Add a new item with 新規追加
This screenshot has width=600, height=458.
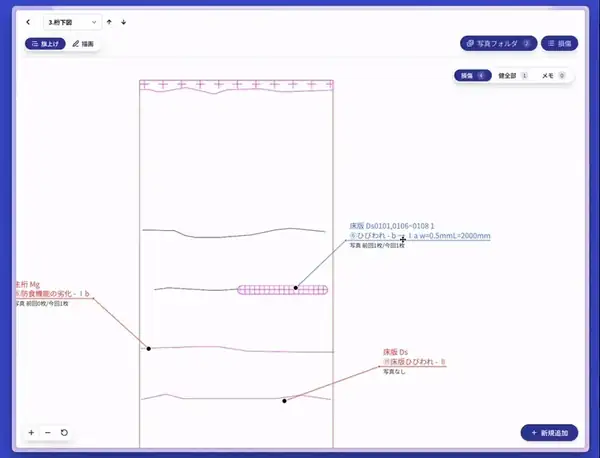pos(549,433)
